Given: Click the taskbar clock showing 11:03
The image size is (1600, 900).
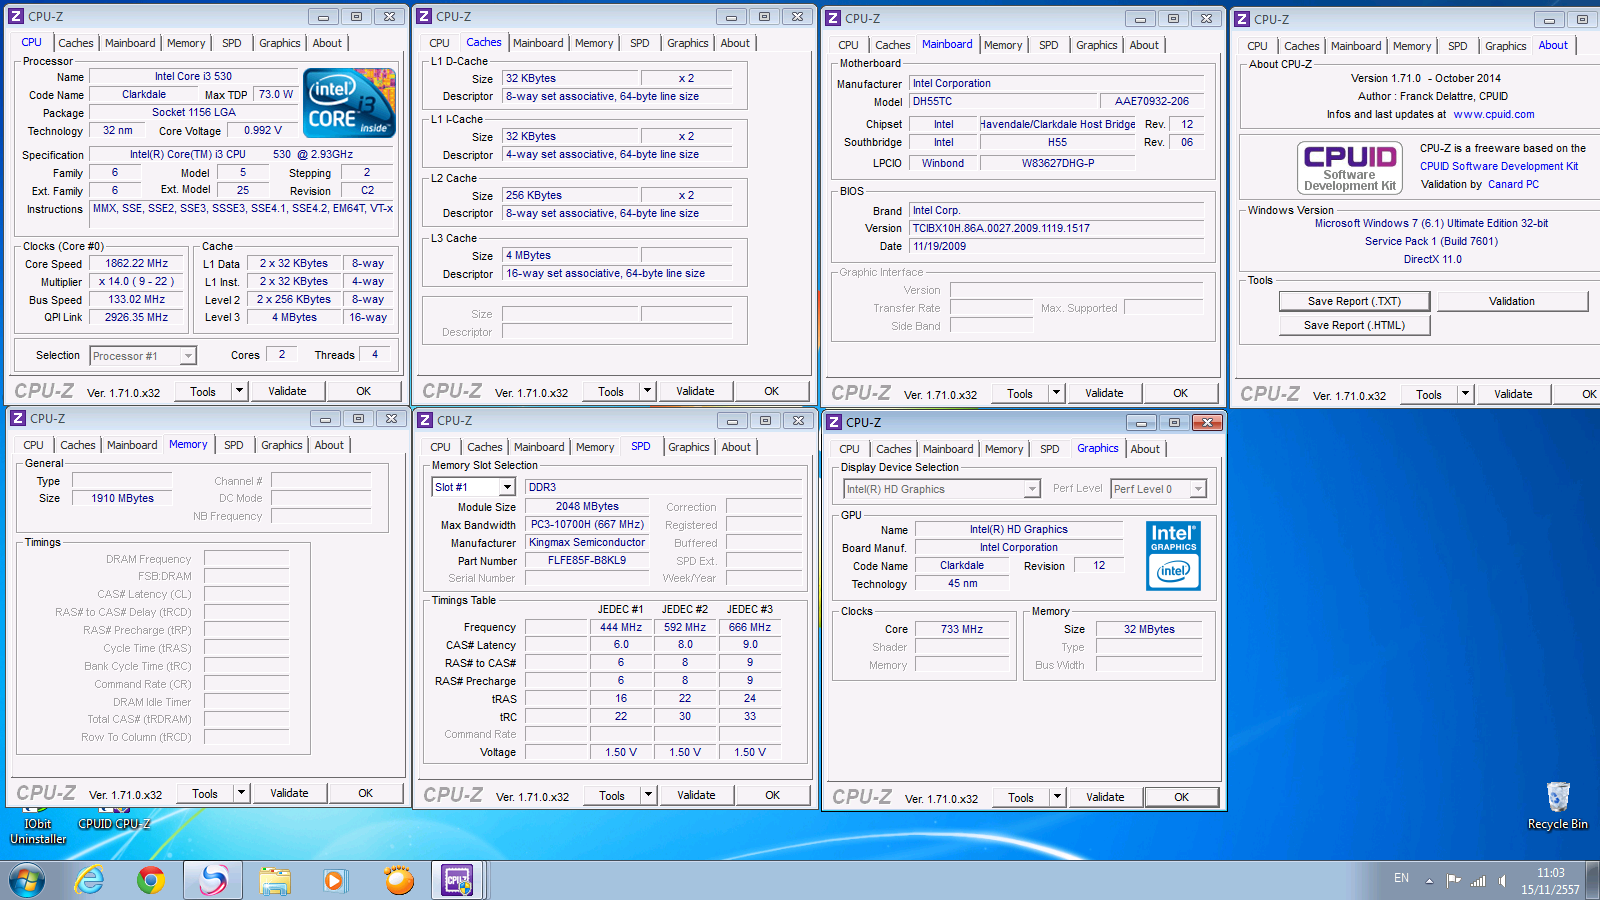Looking at the screenshot, I should click(1550, 881).
